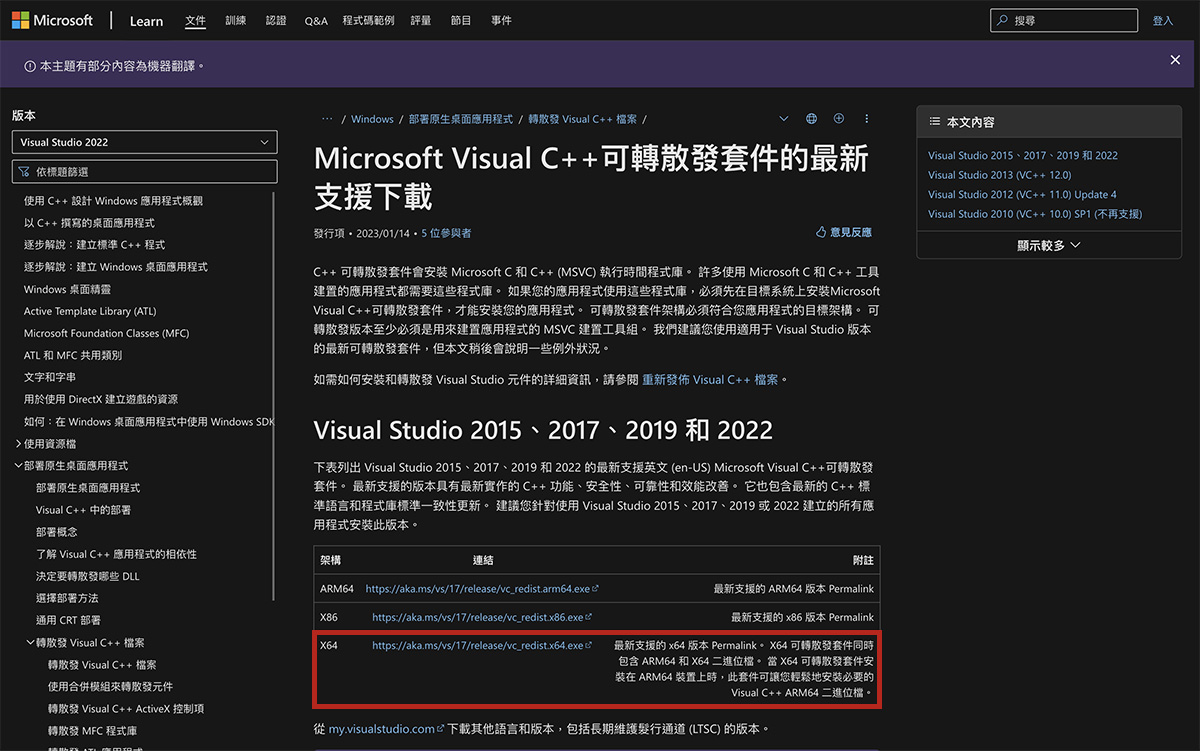The width and height of the screenshot is (1200, 751).
Task: Open 轉散發 MFC 程式庫 in sidebar
Action: point(92,730)
